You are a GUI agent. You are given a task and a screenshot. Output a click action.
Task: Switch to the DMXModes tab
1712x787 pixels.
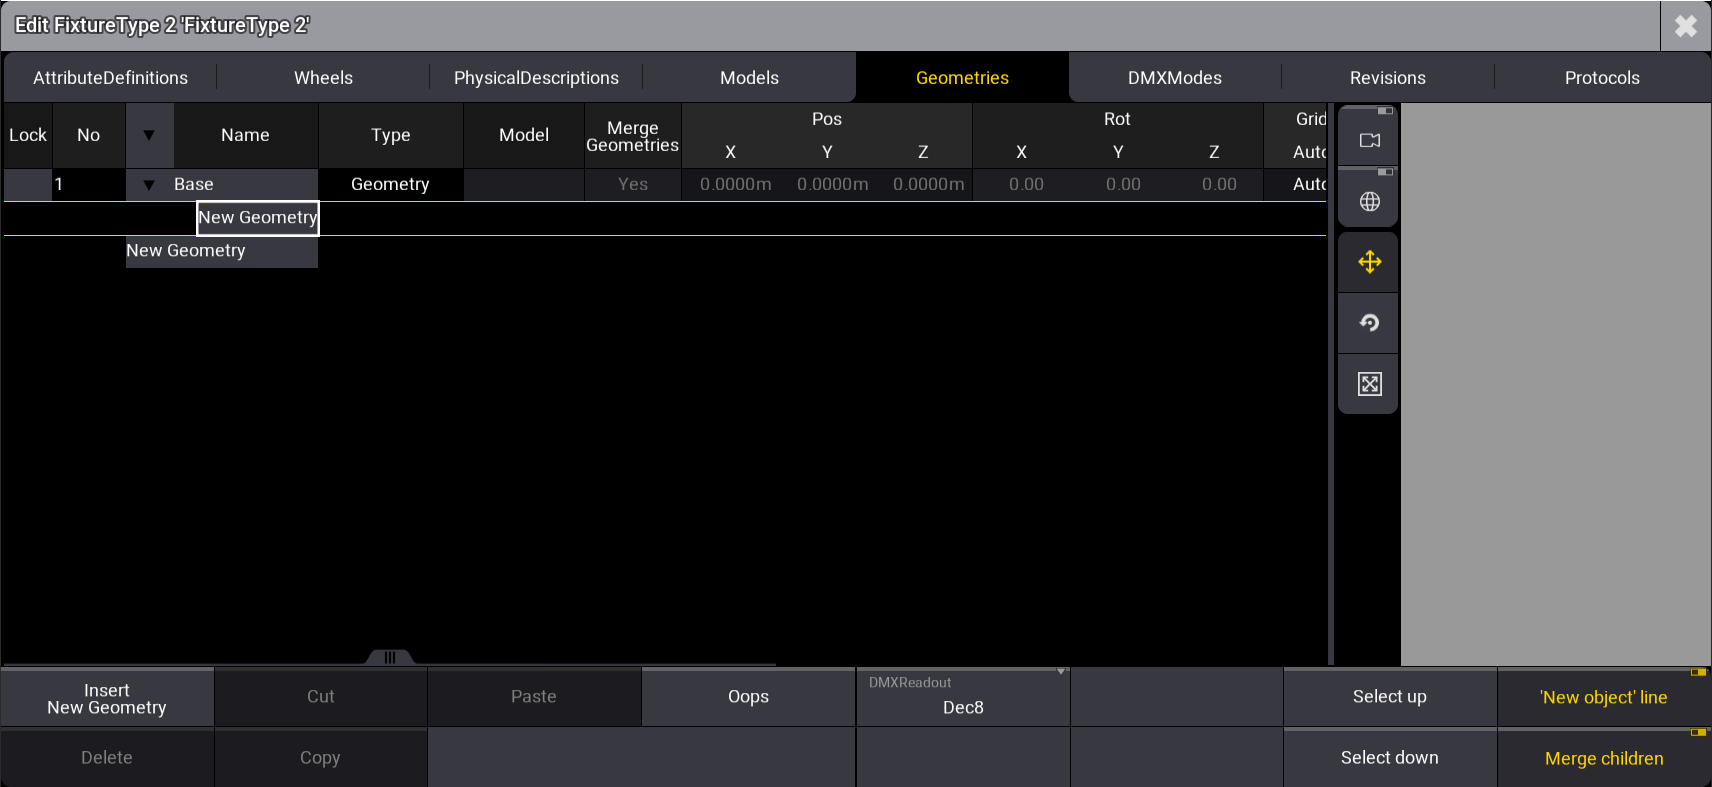(x=1174, y=78)
